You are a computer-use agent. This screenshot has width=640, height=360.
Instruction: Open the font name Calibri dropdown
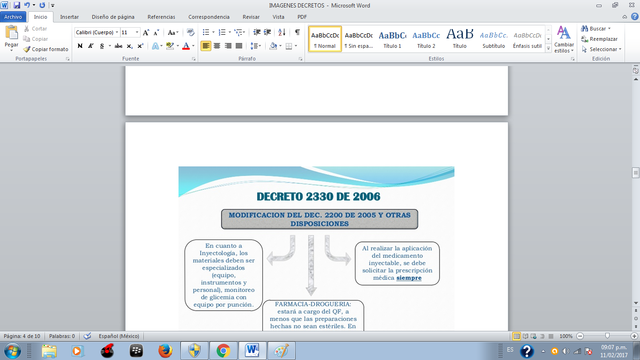[117, 32]
